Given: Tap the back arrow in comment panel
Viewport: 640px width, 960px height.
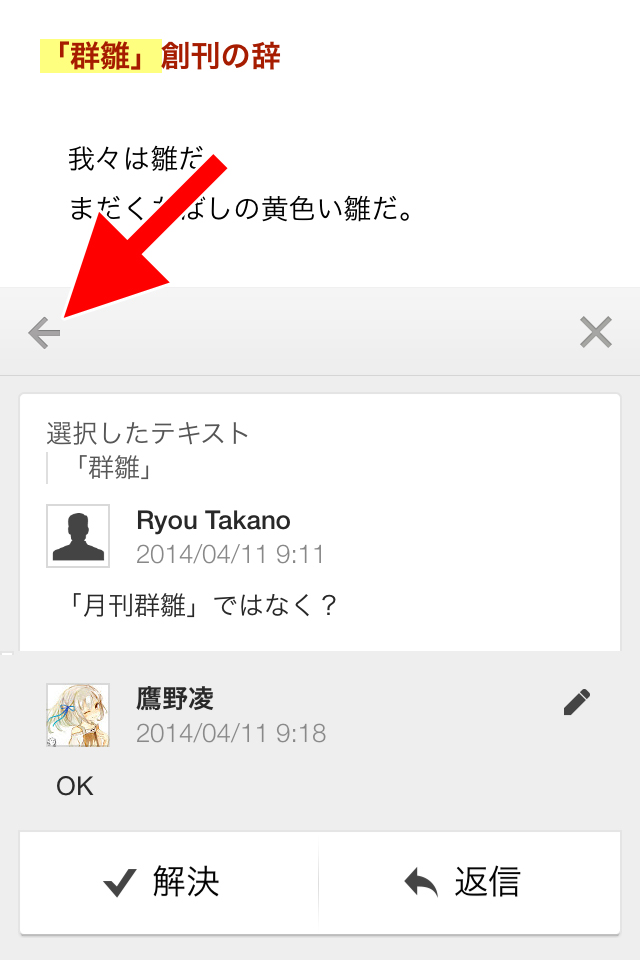Looking at the screenshot, I should click(44, 332).
